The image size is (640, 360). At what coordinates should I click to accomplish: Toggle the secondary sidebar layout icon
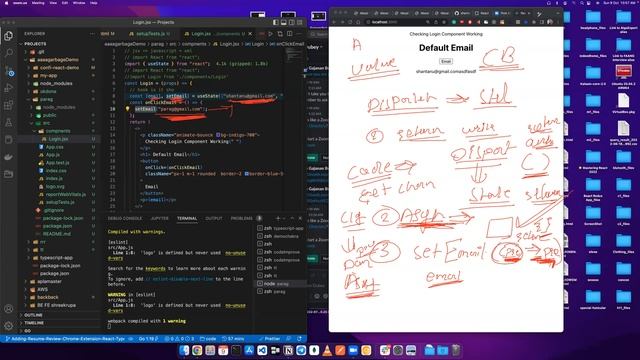coord(292,22)
